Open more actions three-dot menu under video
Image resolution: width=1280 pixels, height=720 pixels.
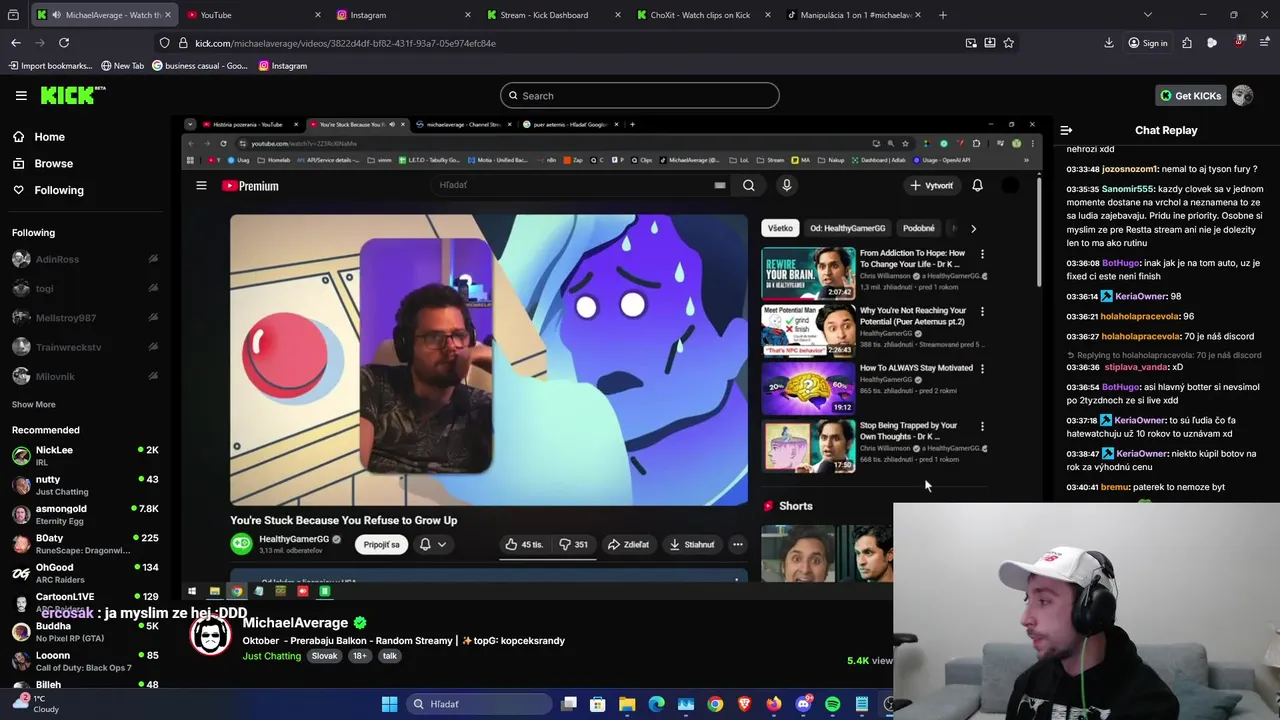(737, 545)
